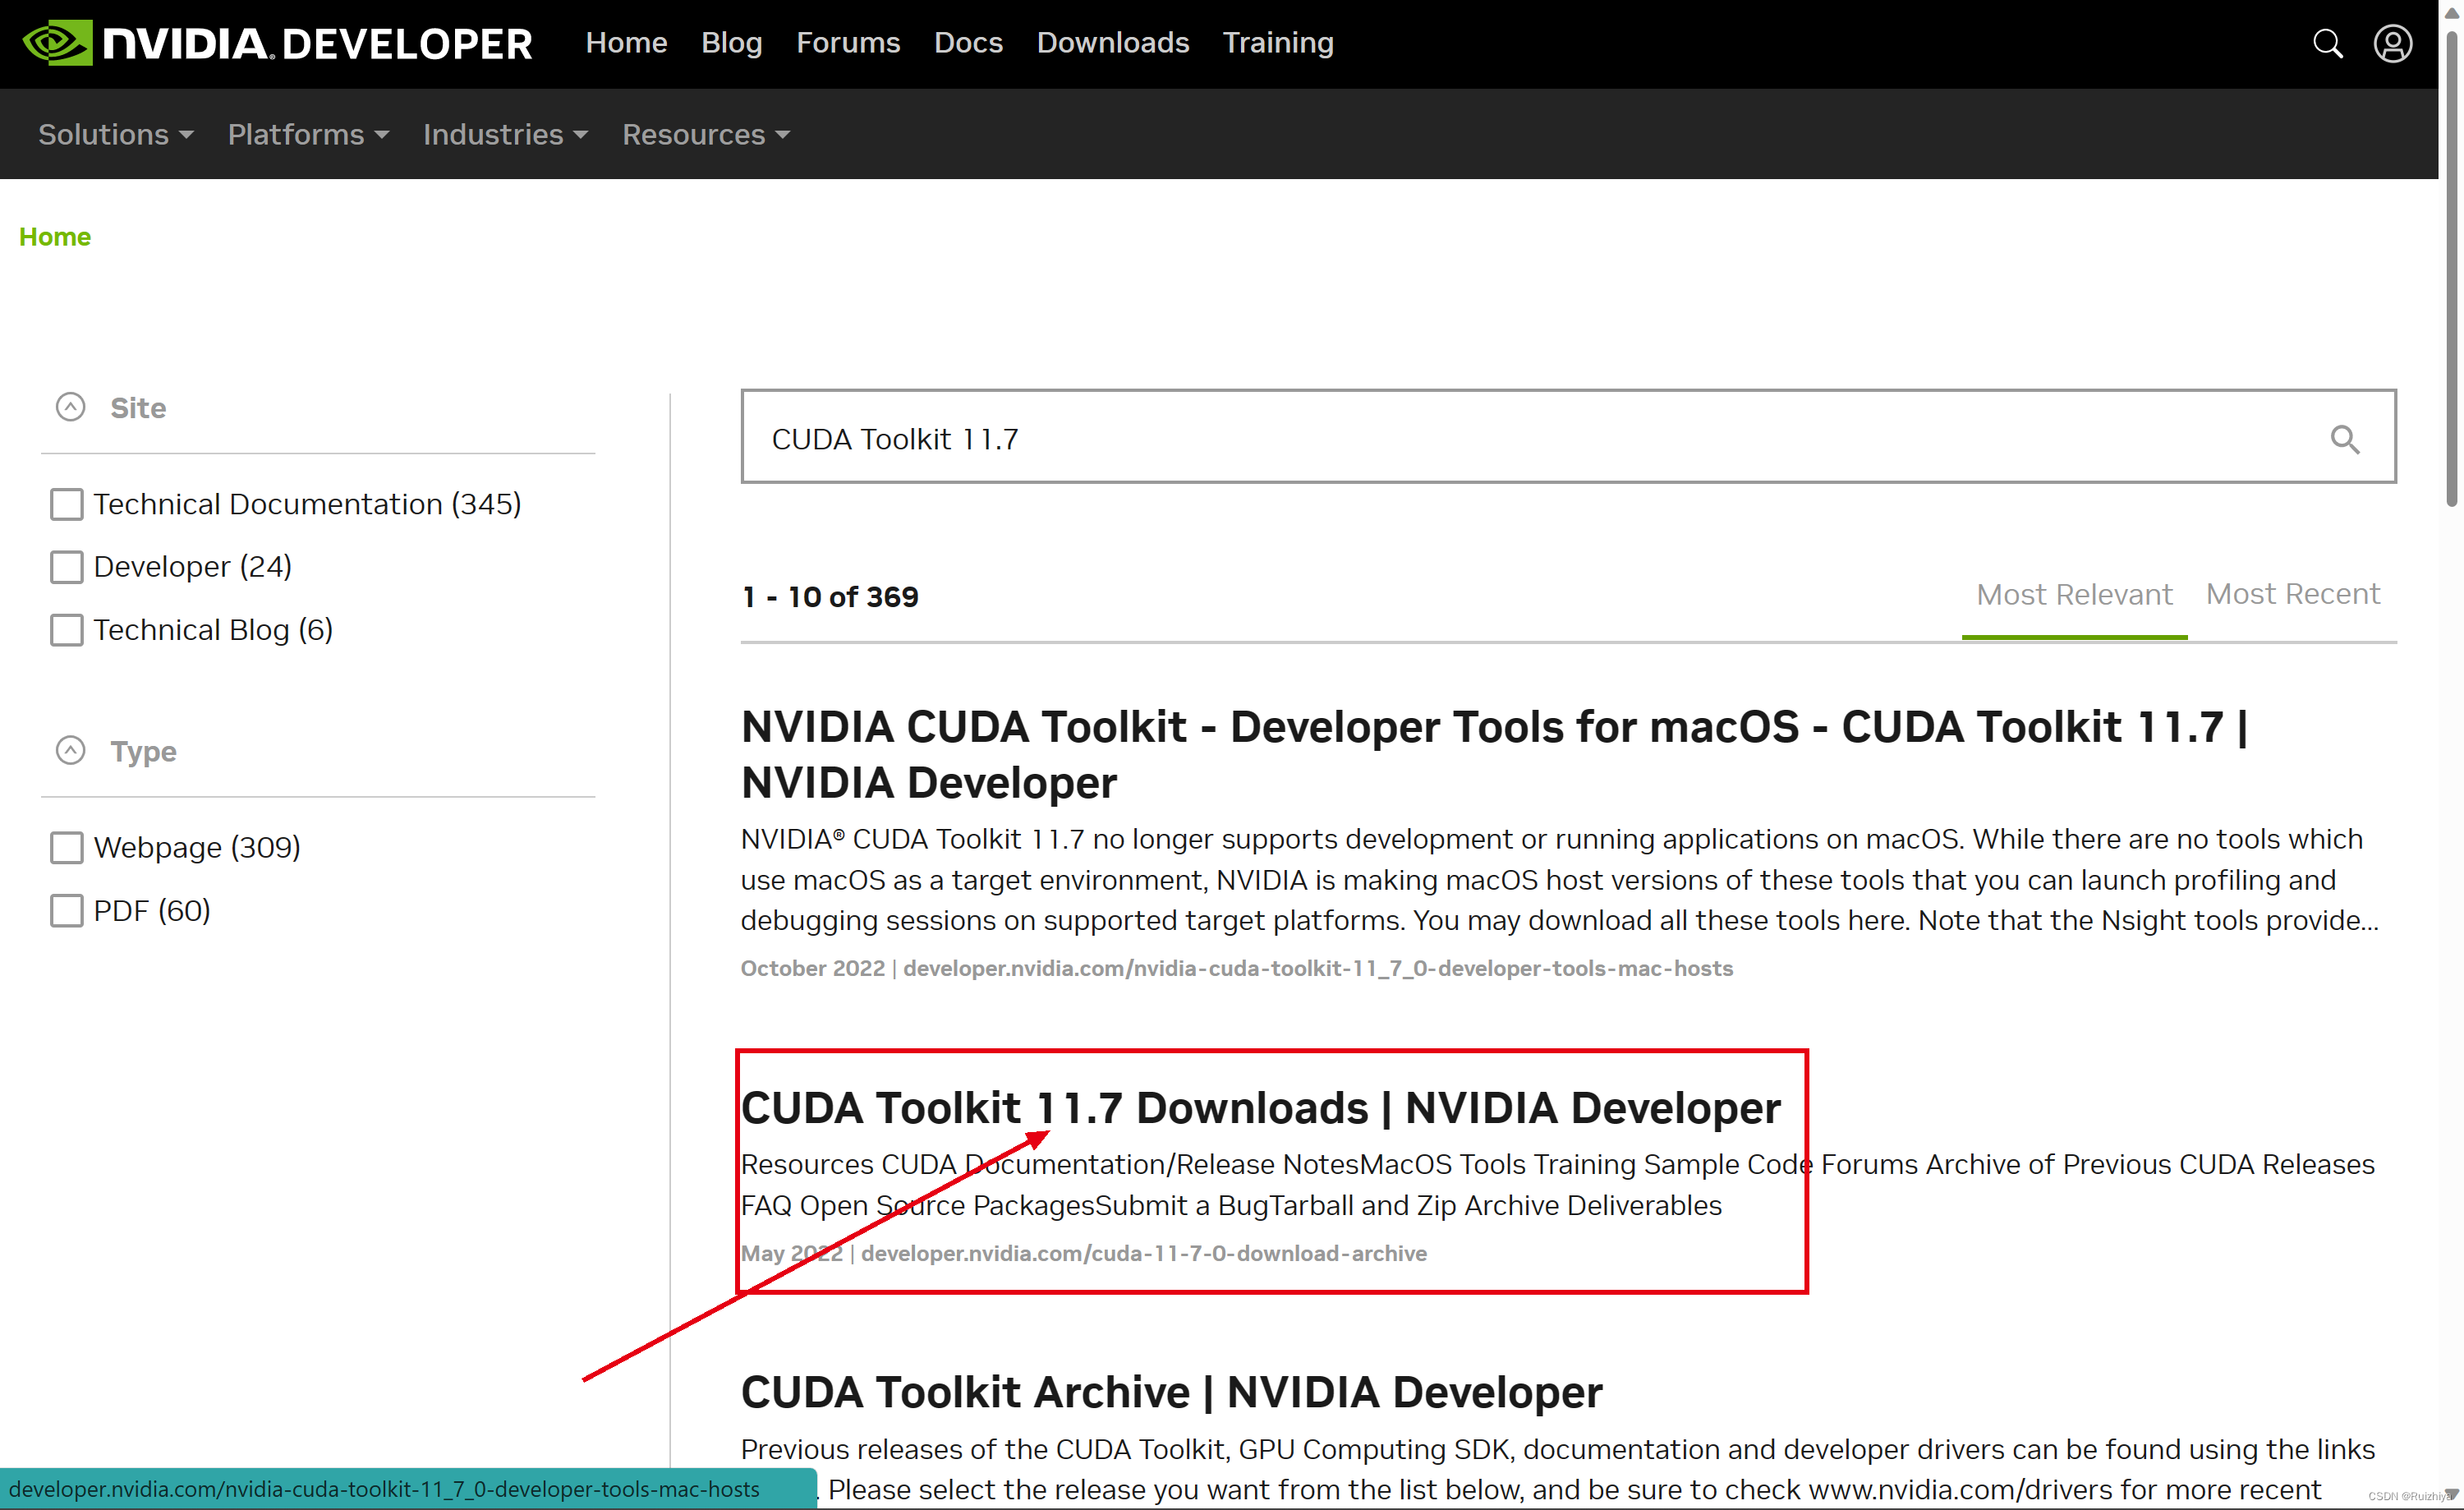
Task: Collapse the Site filter section
Action: click(x=70, y=407)
